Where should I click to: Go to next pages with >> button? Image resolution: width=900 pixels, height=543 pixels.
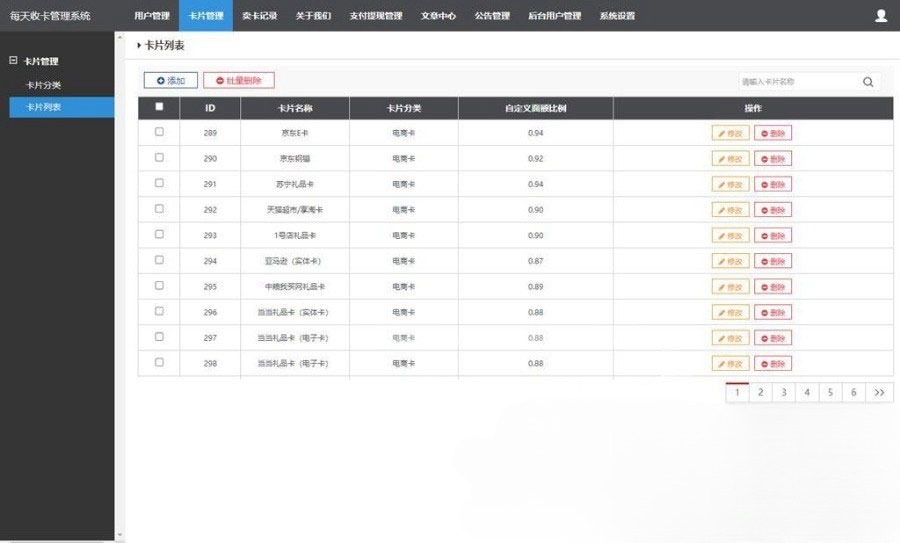[x=879, y=393]
